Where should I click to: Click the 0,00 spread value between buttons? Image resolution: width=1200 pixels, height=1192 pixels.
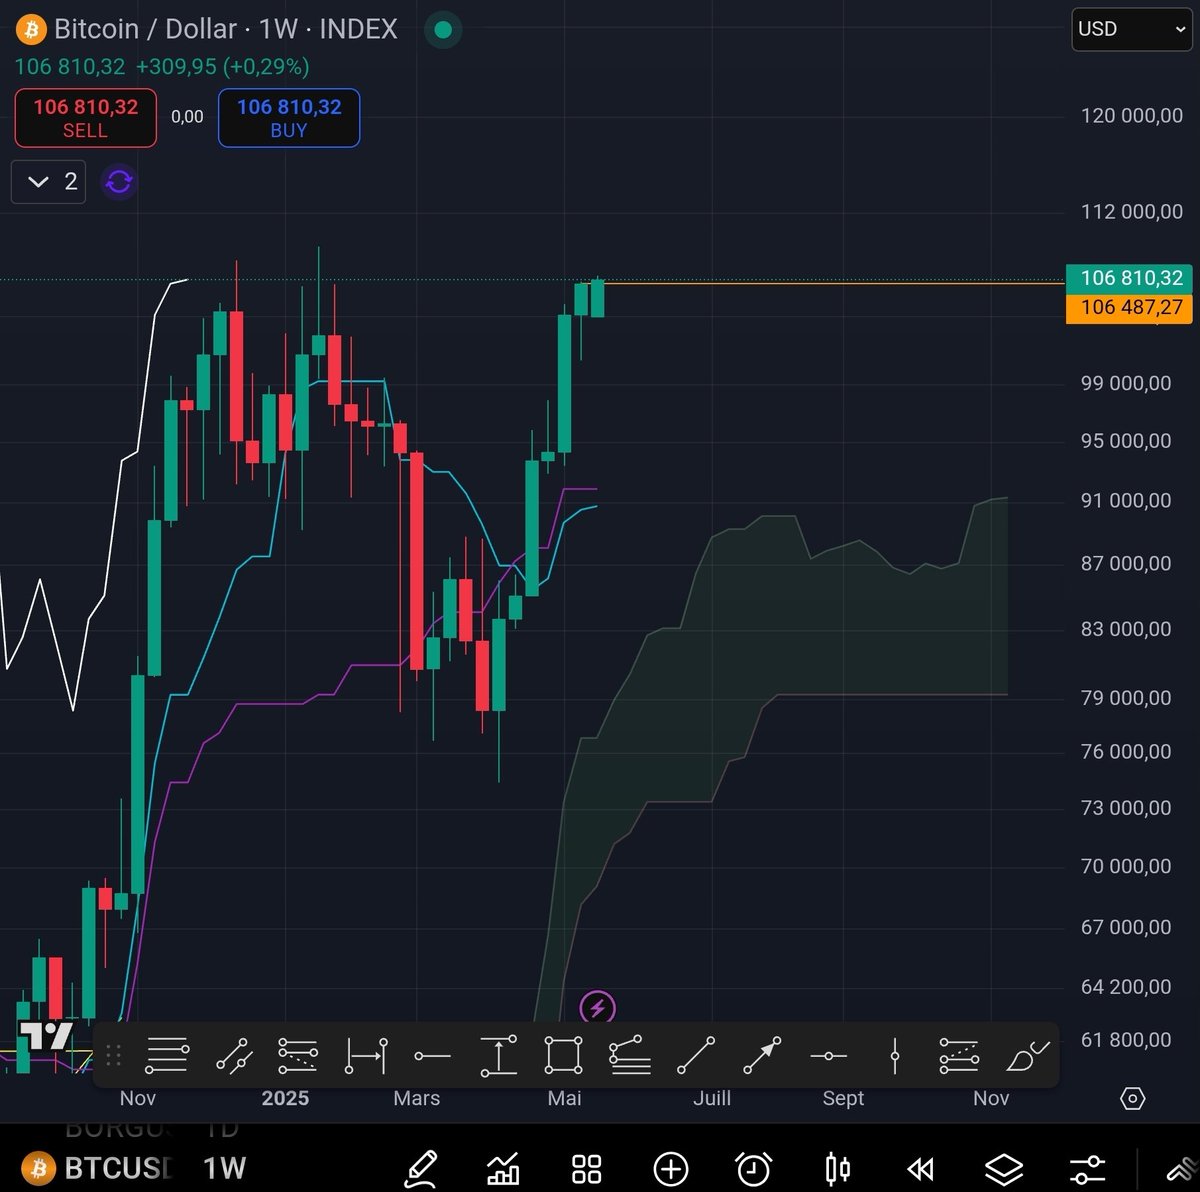click(x=187, y=117)
